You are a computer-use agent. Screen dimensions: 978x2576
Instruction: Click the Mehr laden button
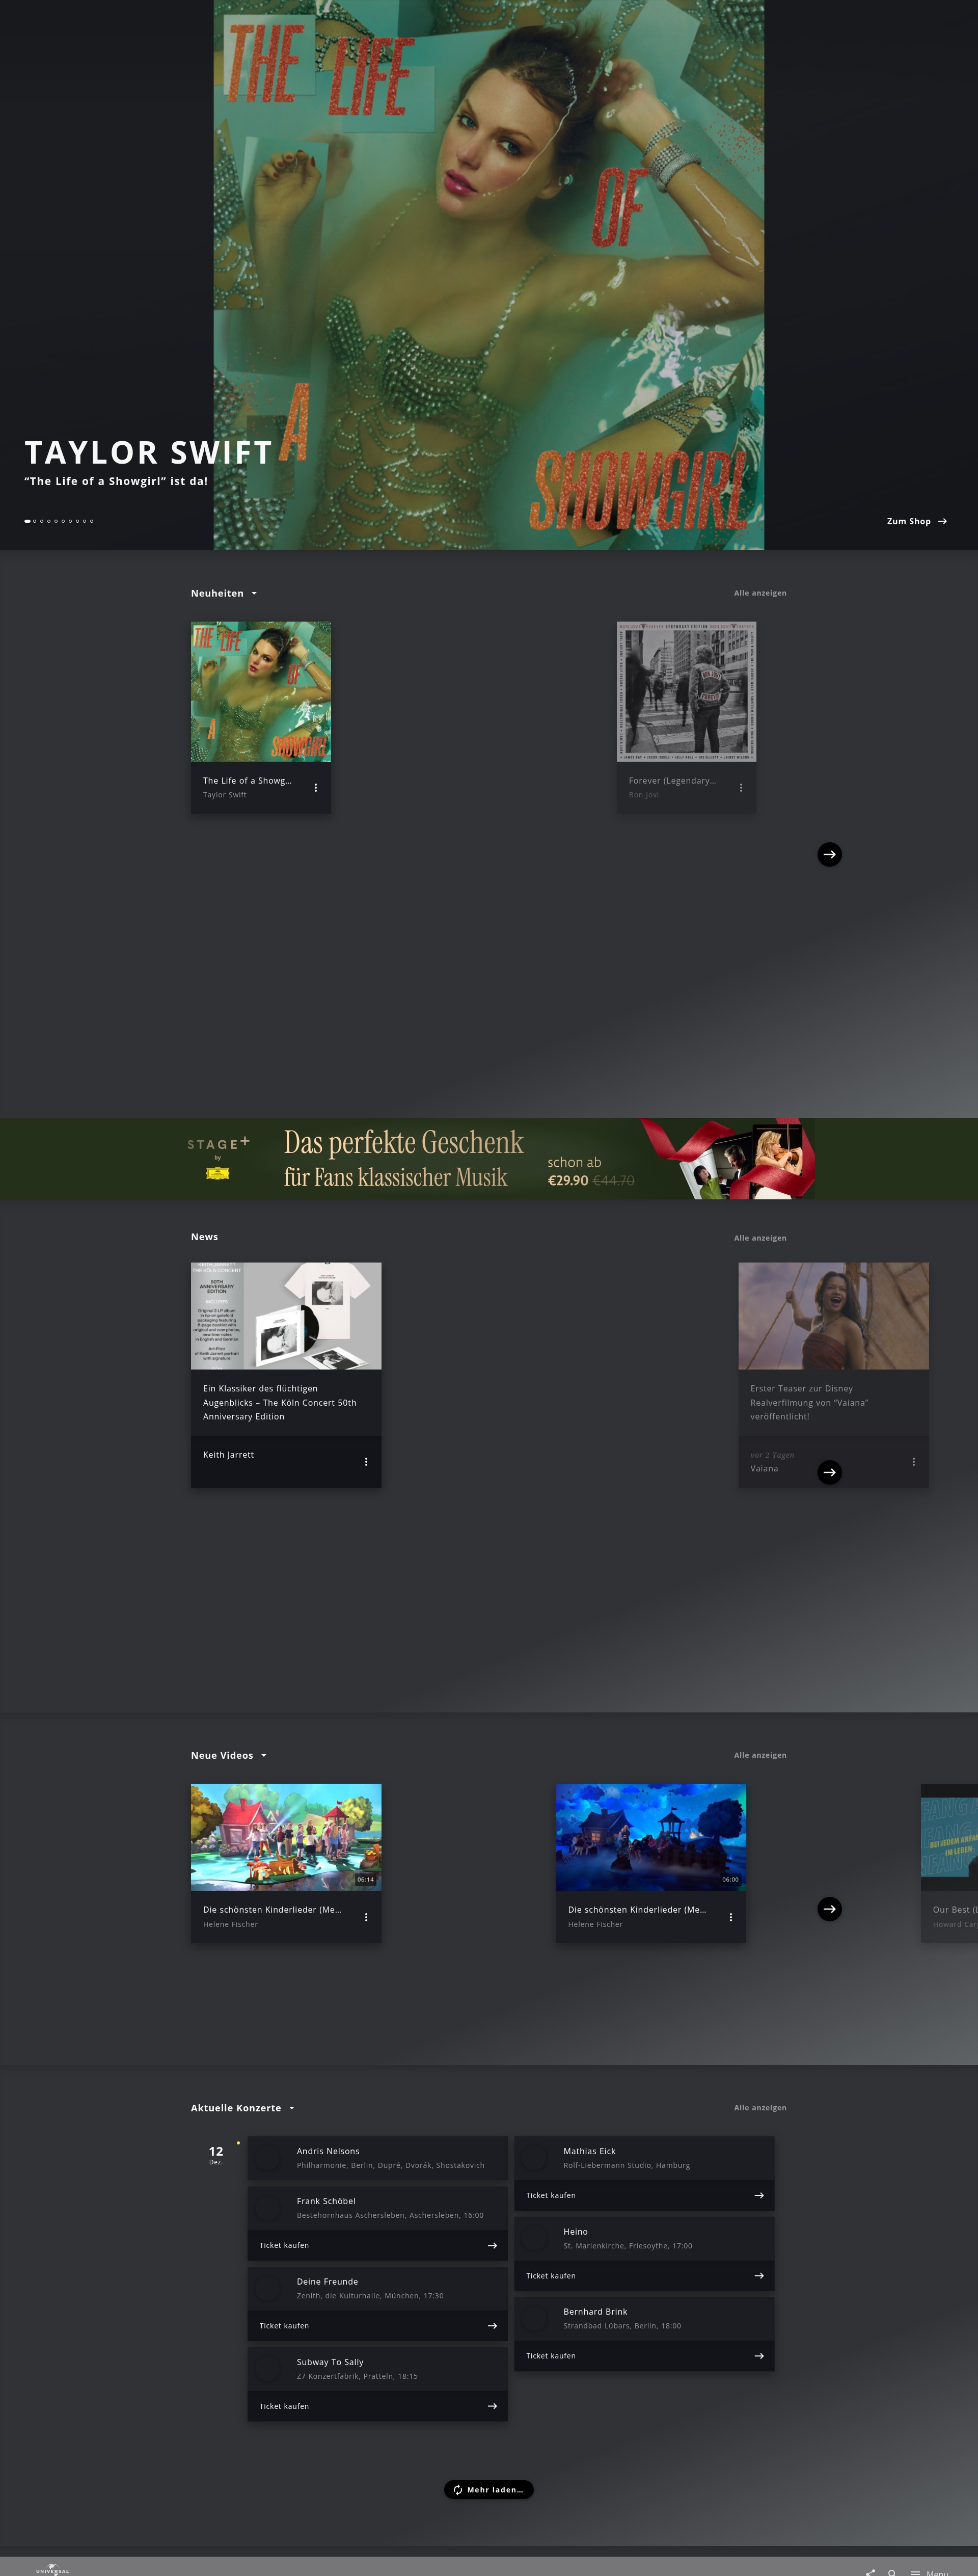click(x=489, y=2490)
